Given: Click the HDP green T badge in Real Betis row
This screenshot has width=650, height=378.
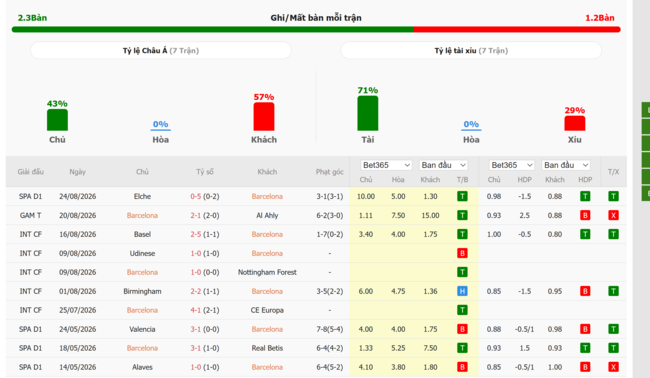Looking at the screenshot, I should tap(585, 348).
